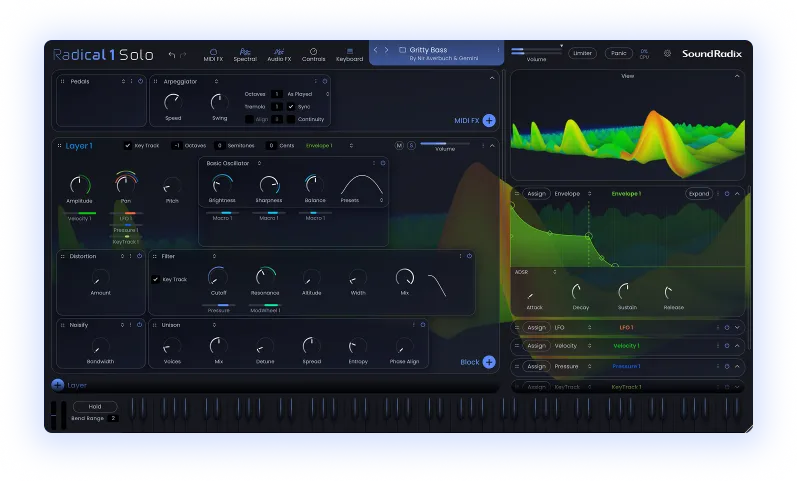Toggle the Limiter button
Screen dimensions: 797x481
click(x=583, y=53)
